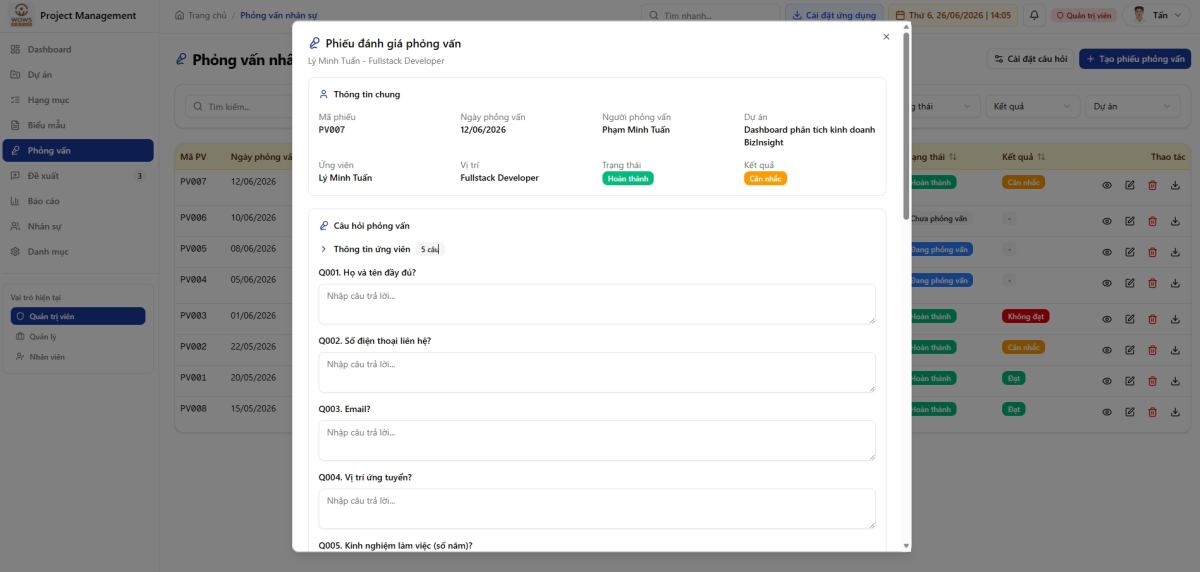
Task: View the PV005 interview record
Action: pyautogui.click(x=1107, y=251)
